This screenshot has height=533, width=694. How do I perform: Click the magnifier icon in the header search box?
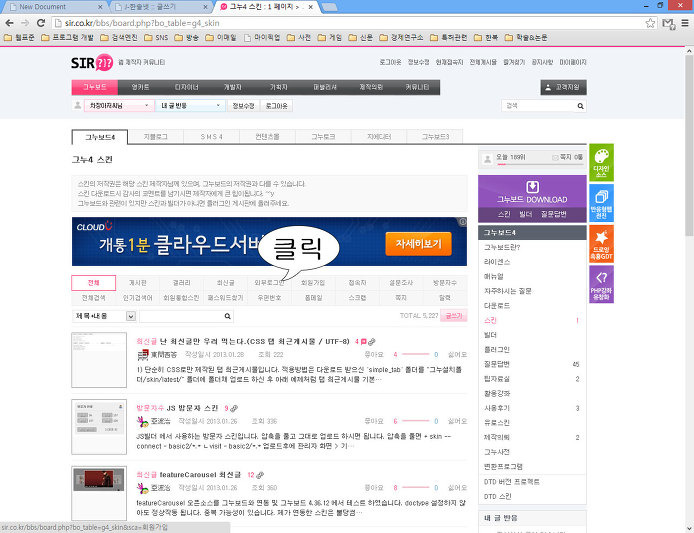point(580,106)
